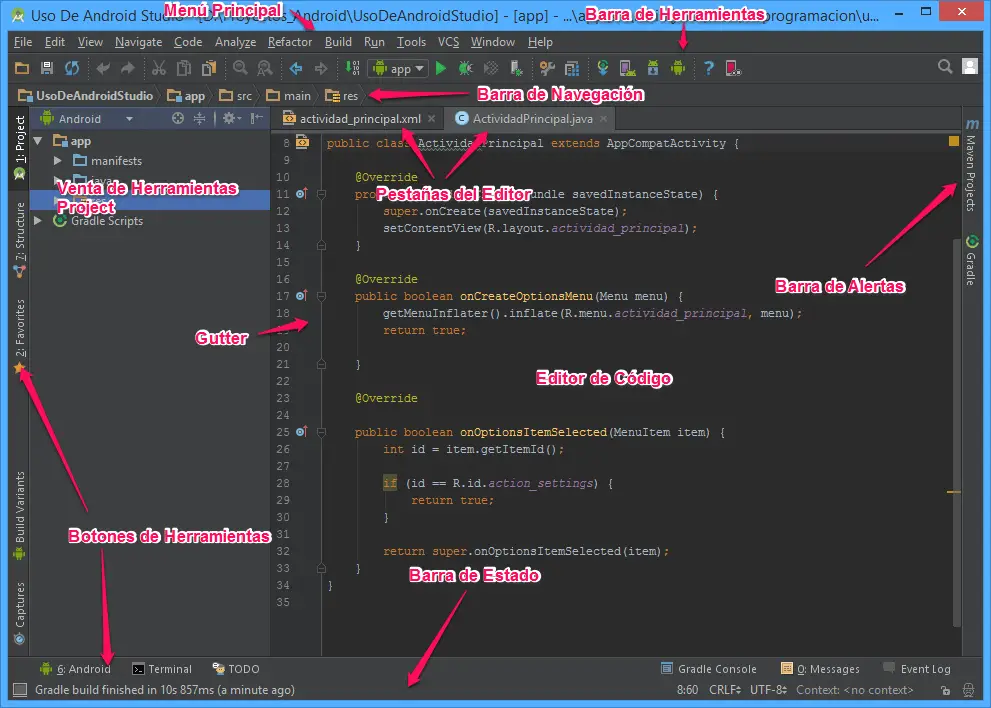Toggle read-only lock icon in status bar
The width and height of the screenshot is (991, 708).
[945, 690]
